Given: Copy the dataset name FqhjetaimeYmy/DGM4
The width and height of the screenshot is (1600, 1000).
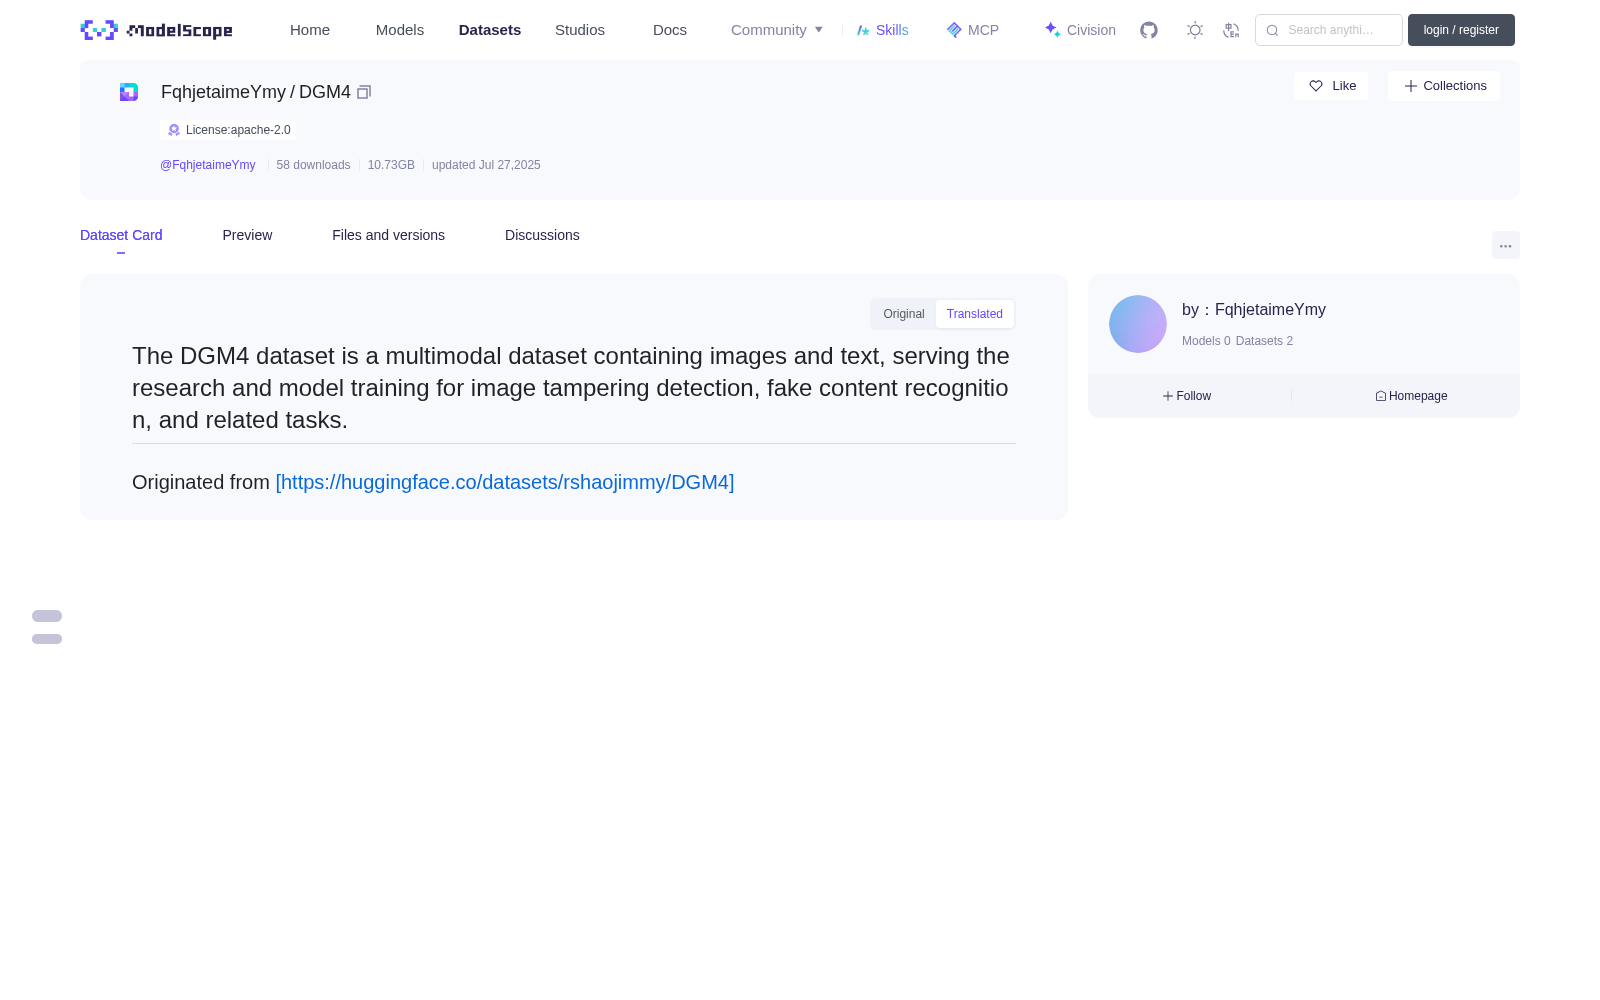Looking at the screenshot, I should click(364, 92).
